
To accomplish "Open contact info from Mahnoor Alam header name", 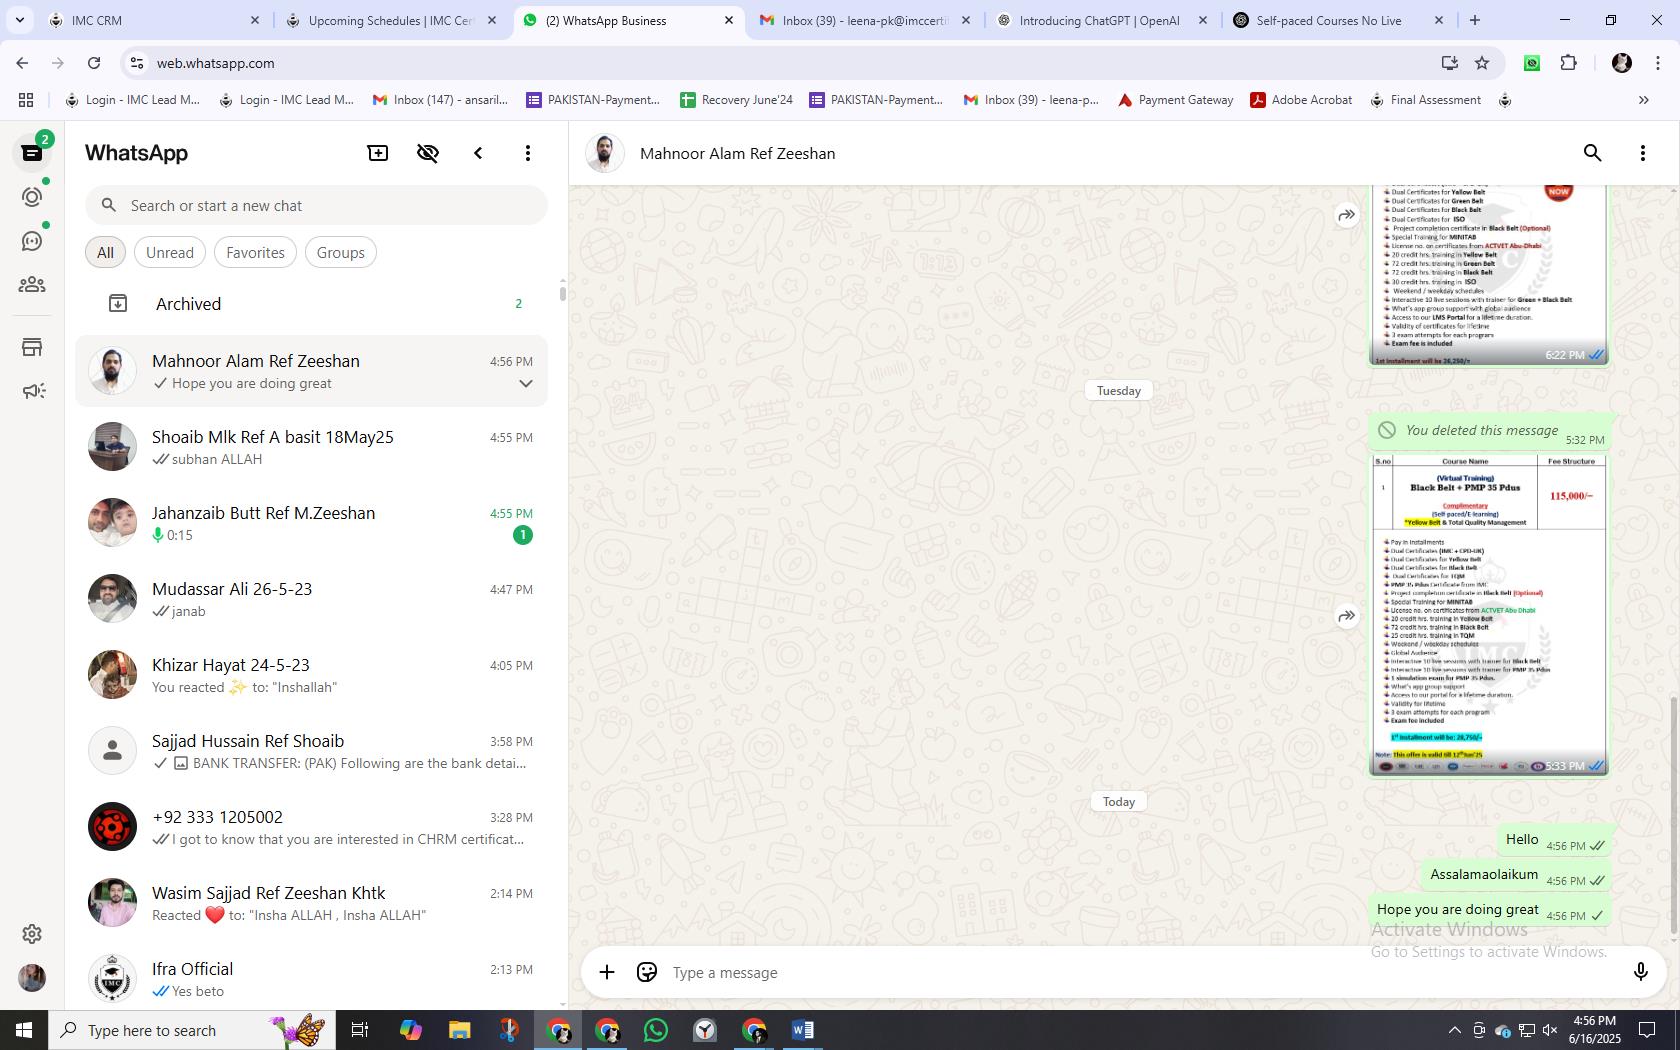I will tap(737, 153).
